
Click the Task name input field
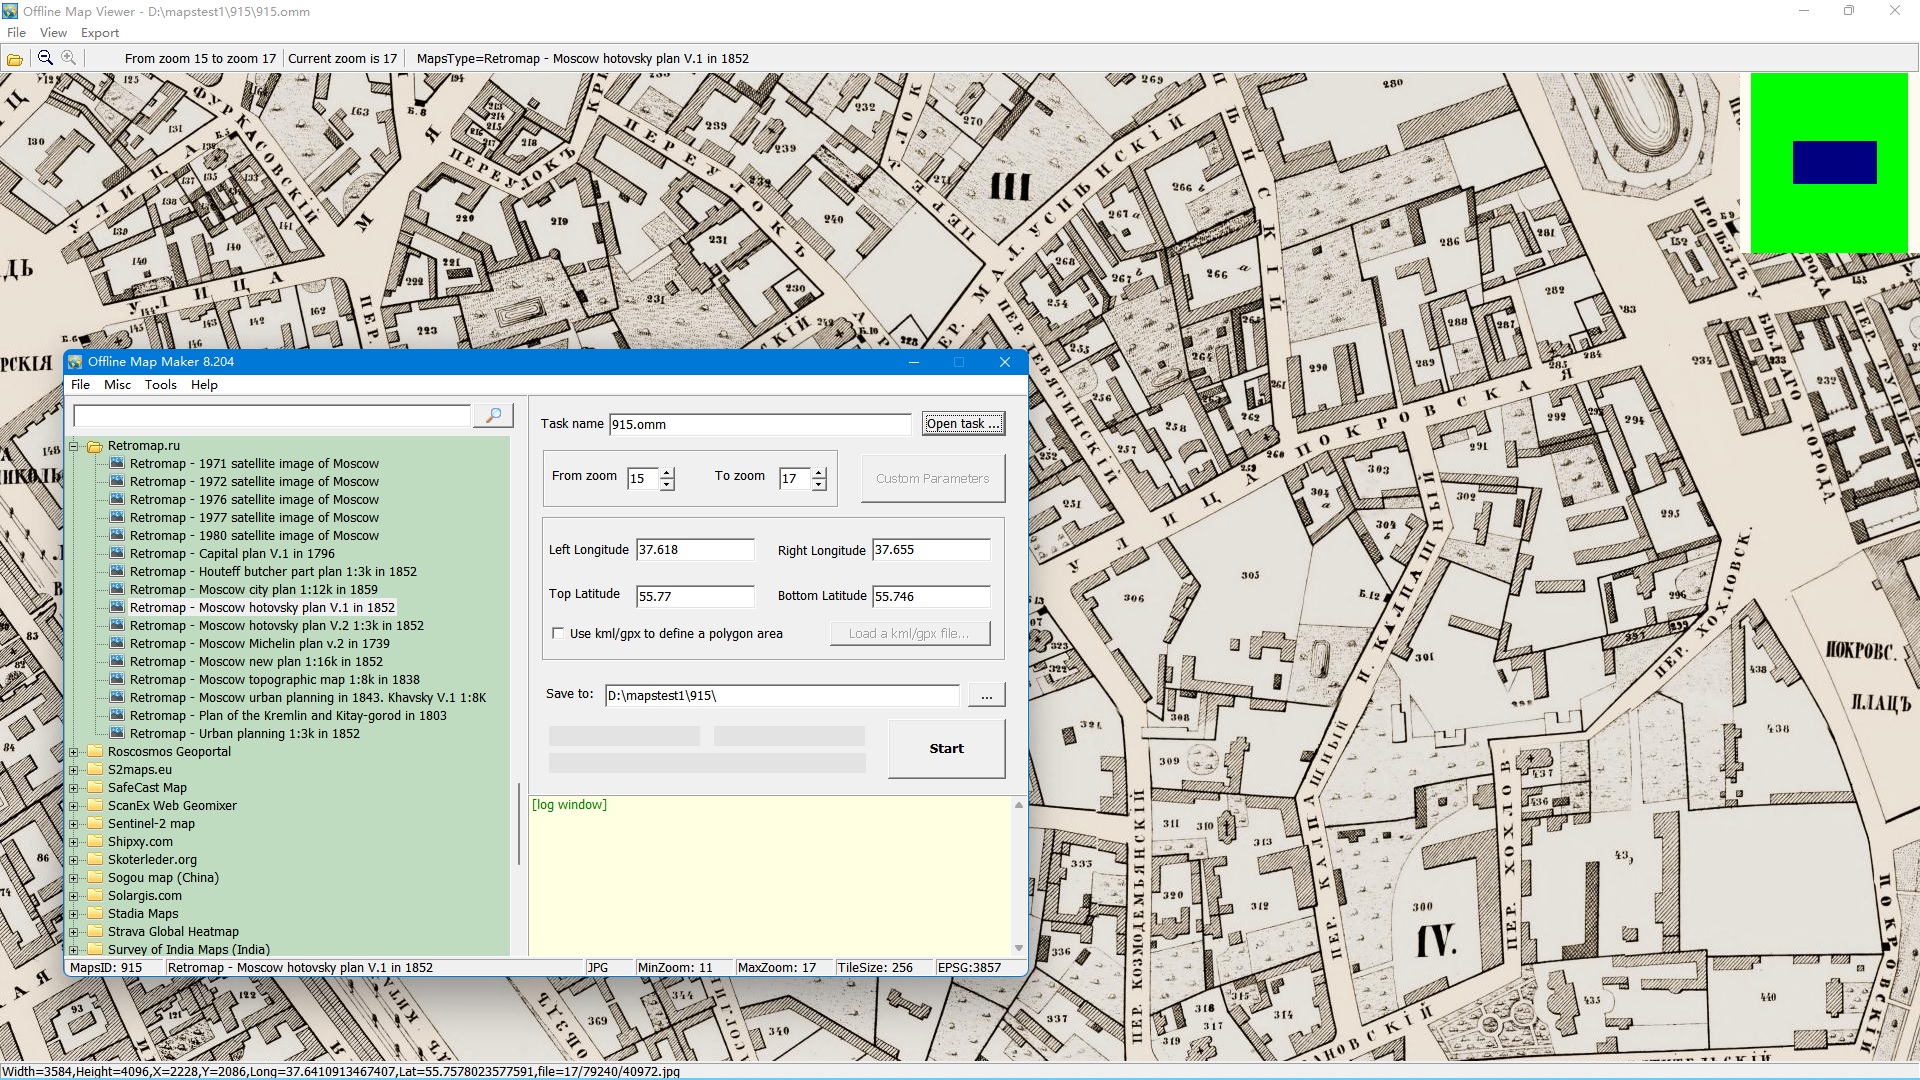(x=760, y=424)
